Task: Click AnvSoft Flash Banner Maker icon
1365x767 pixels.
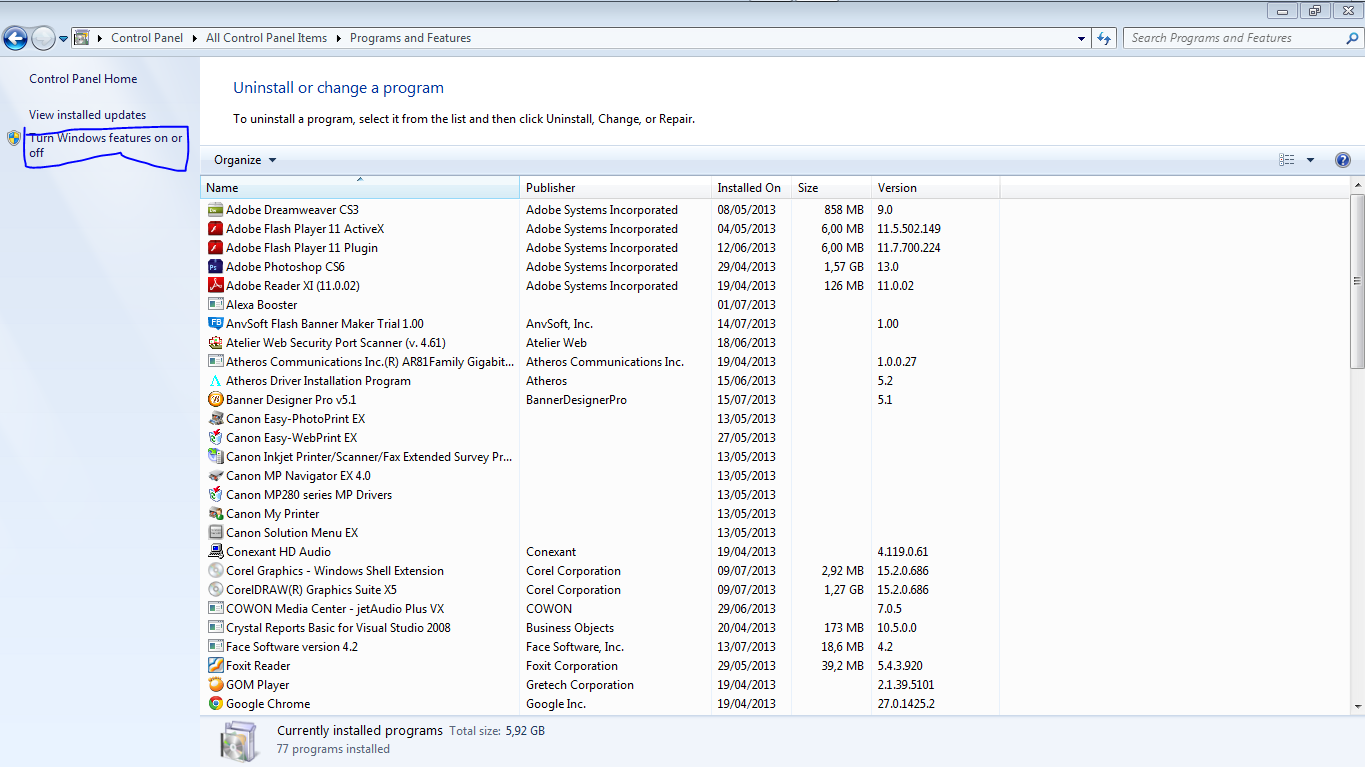Action: click(215, 324)
